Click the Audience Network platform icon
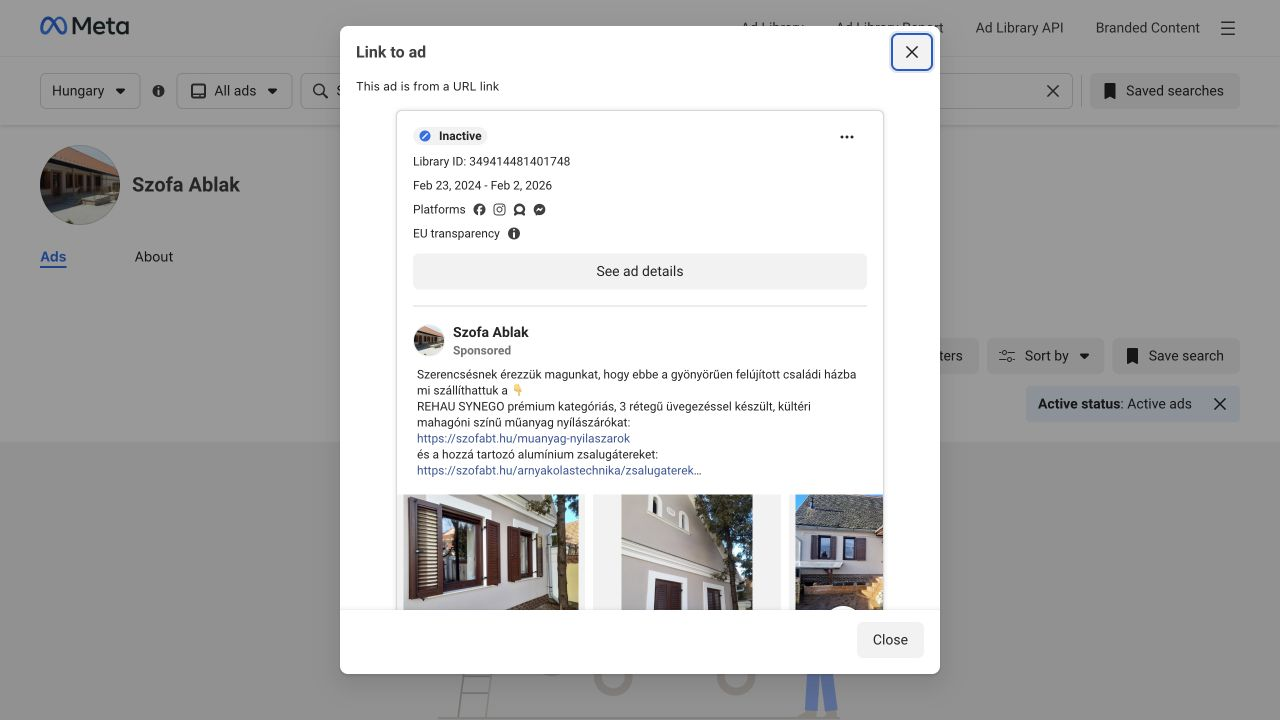Viewport: 1280px width, 720px height. click(x=519, y=210)
